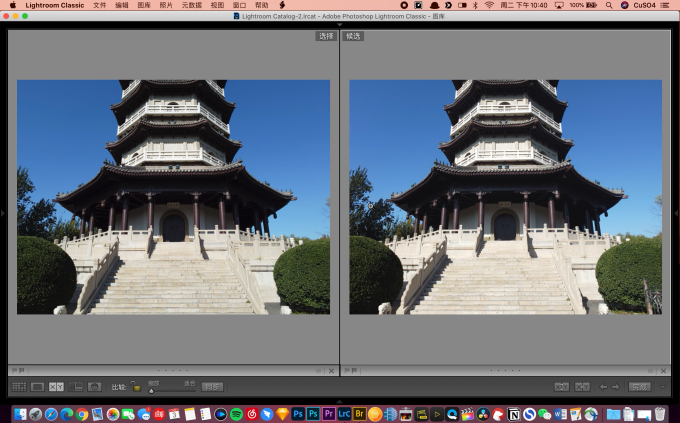Expand the right panel group
The image size is (680, 423).
pyautogui.click(x=676, y=213)
